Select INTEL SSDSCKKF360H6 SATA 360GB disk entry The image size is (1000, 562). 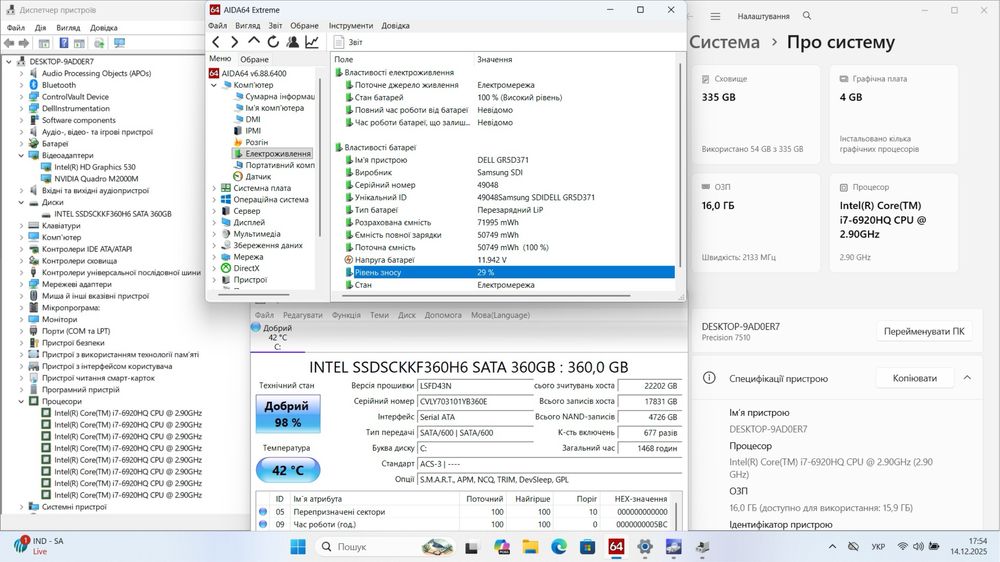(107, 214)
